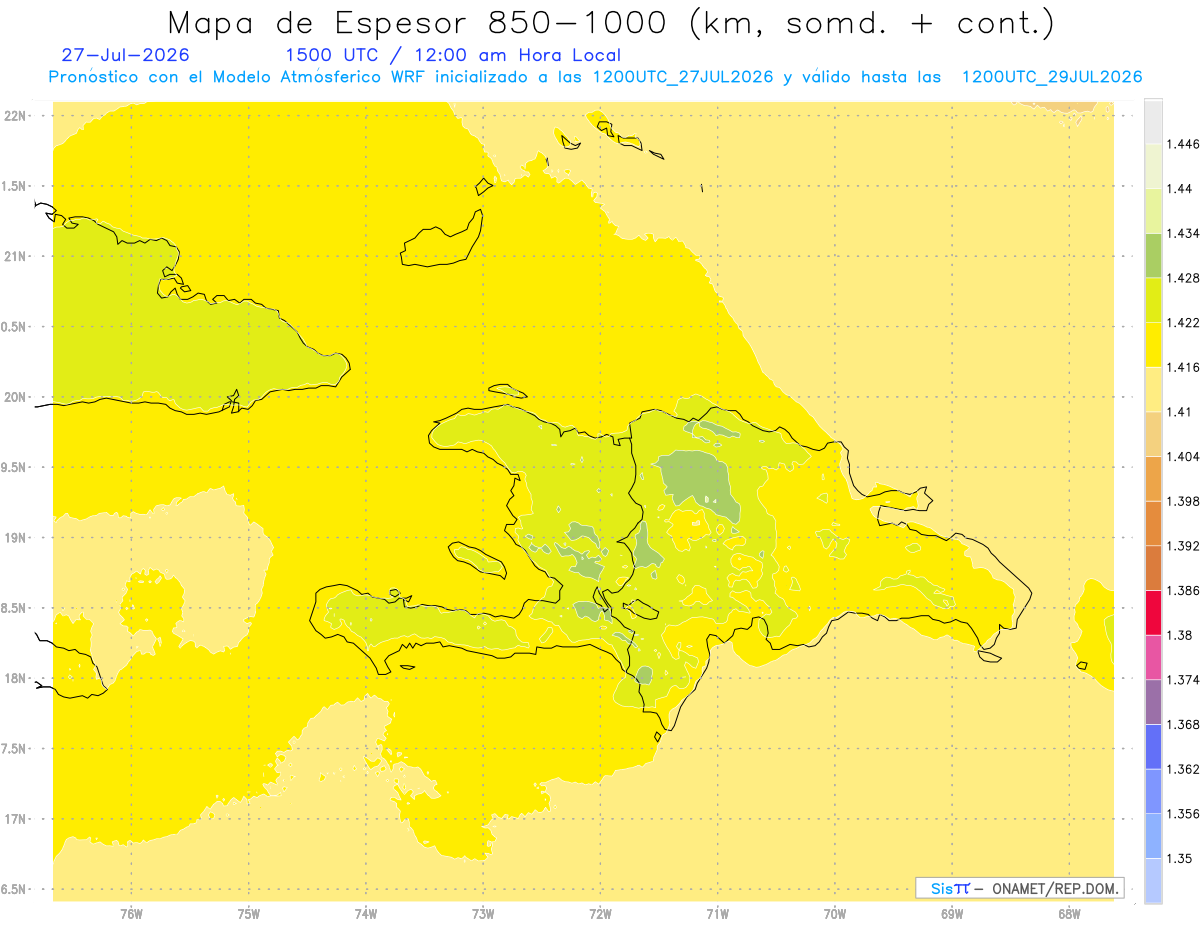
Task: Click the 'ONAMET/REP.DOM.' label box
Action: (x=1019, y=888)
